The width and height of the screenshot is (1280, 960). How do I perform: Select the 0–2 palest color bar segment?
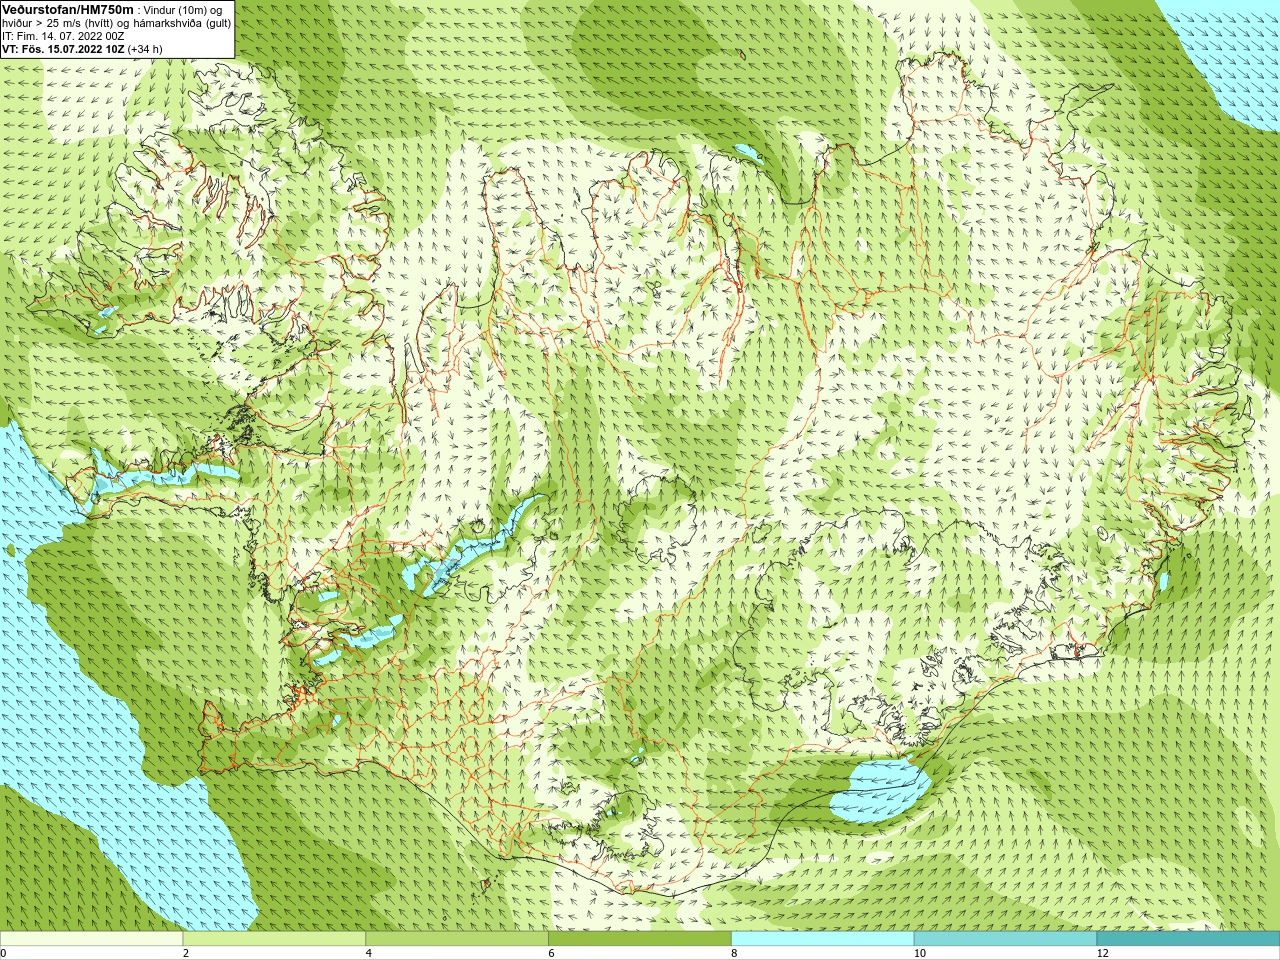91,939
